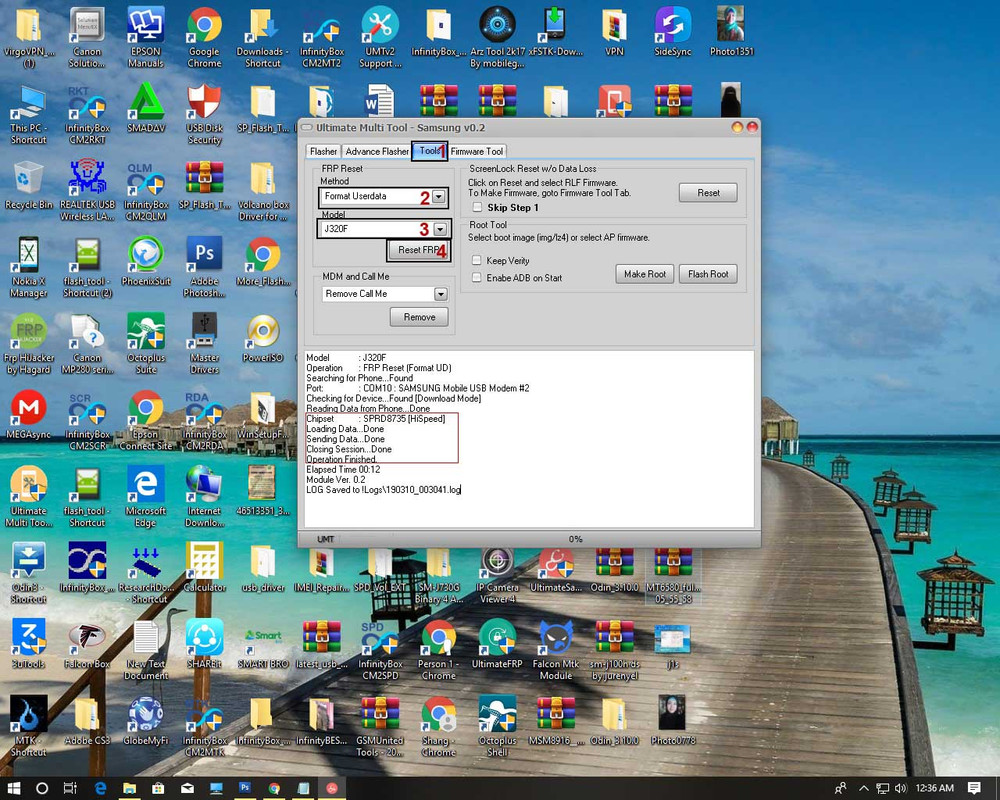Show hidden system tray icons
The image size is (1000, 800).
(864, 789)
